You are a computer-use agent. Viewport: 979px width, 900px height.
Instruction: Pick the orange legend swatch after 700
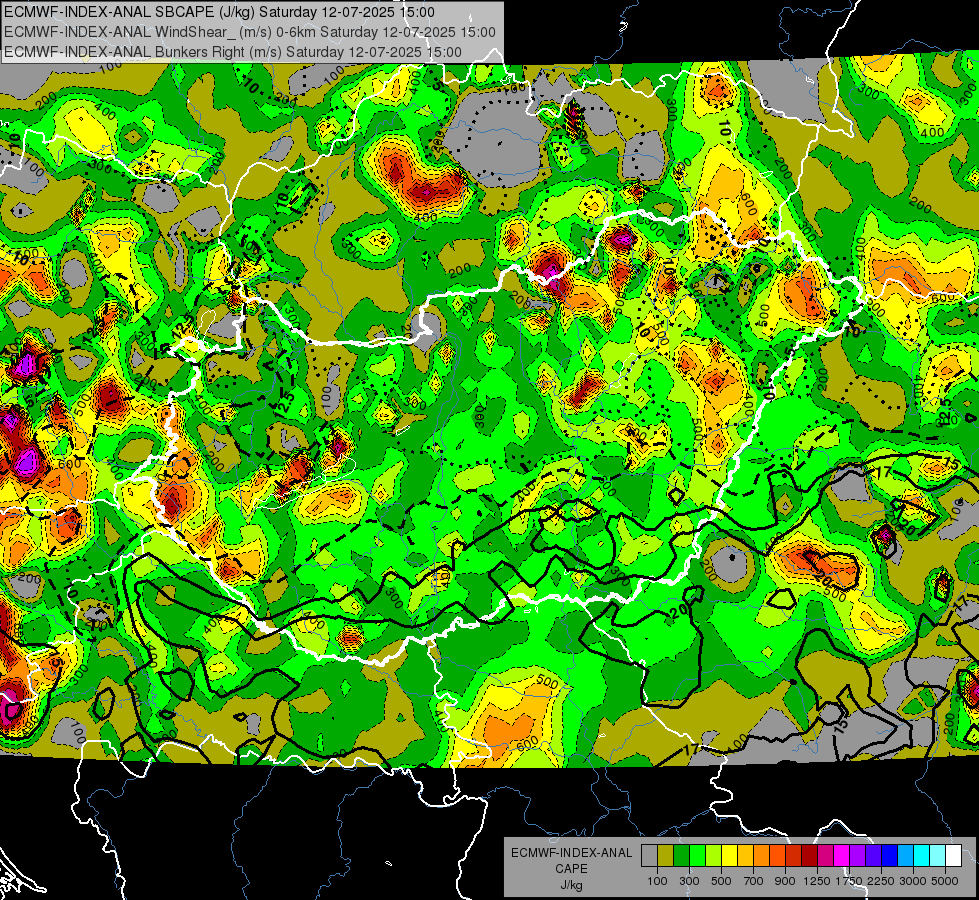tap(762, 855)
